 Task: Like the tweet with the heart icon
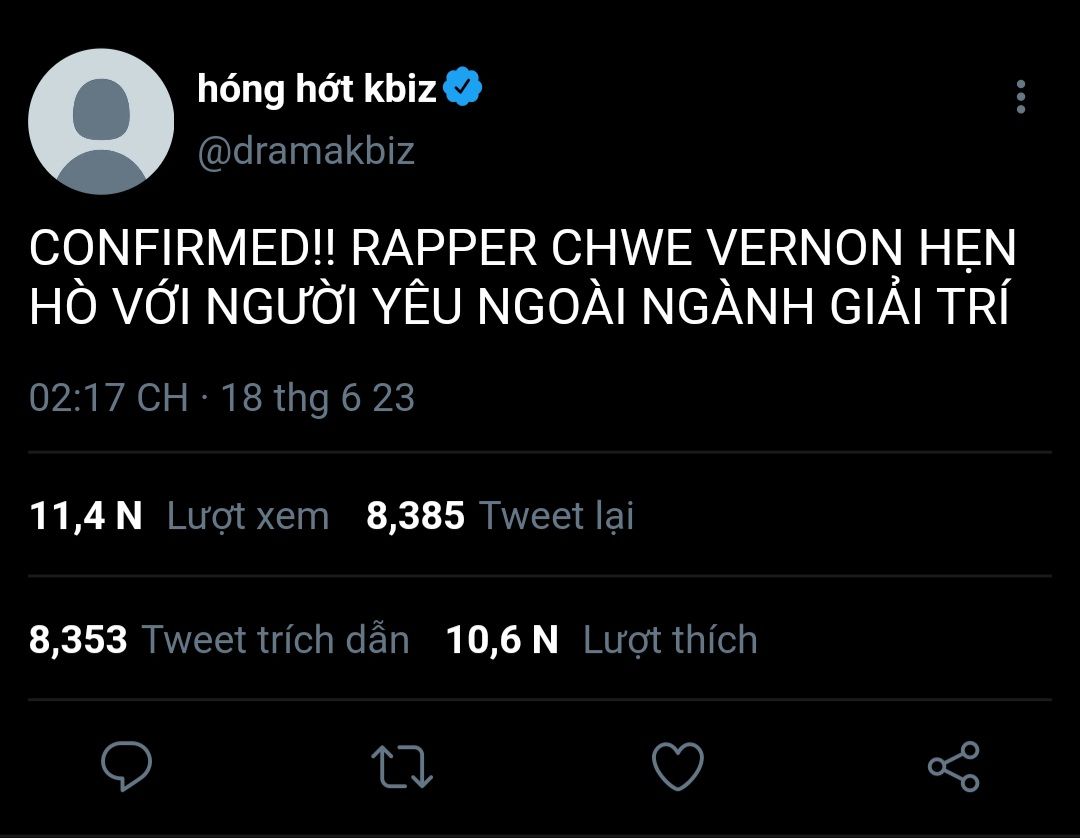677,766
